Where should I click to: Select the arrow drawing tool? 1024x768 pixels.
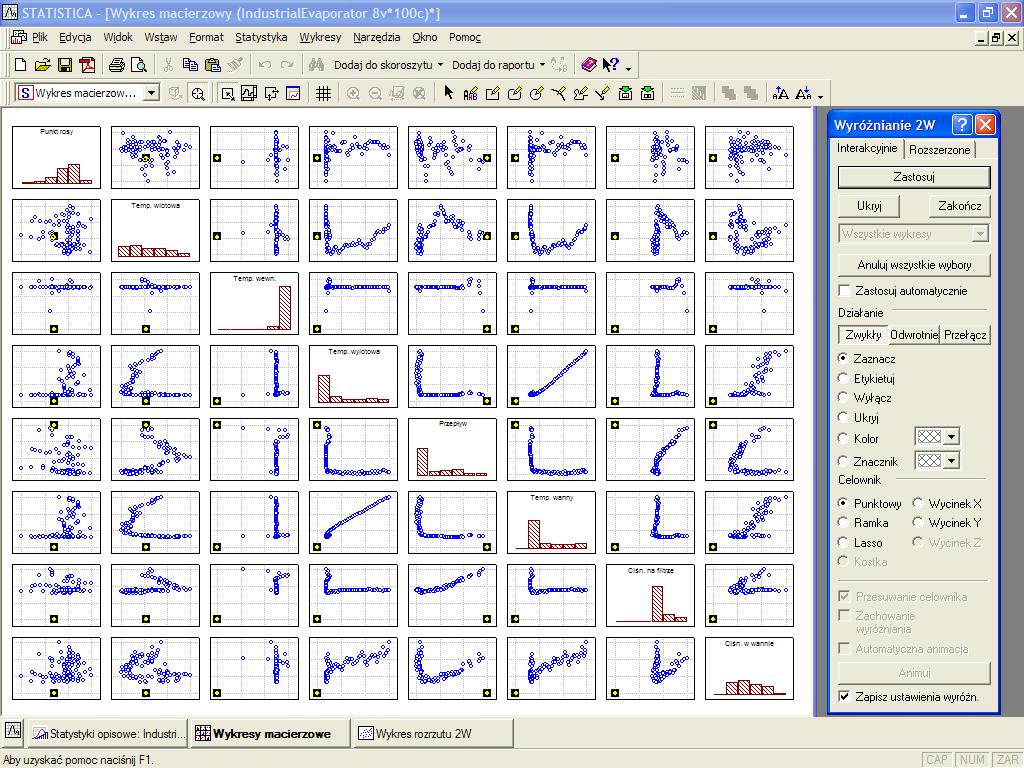pos(603,93)
